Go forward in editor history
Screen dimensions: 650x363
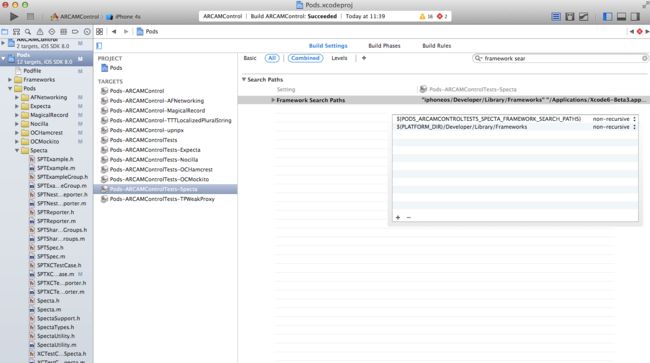(126, 31)
